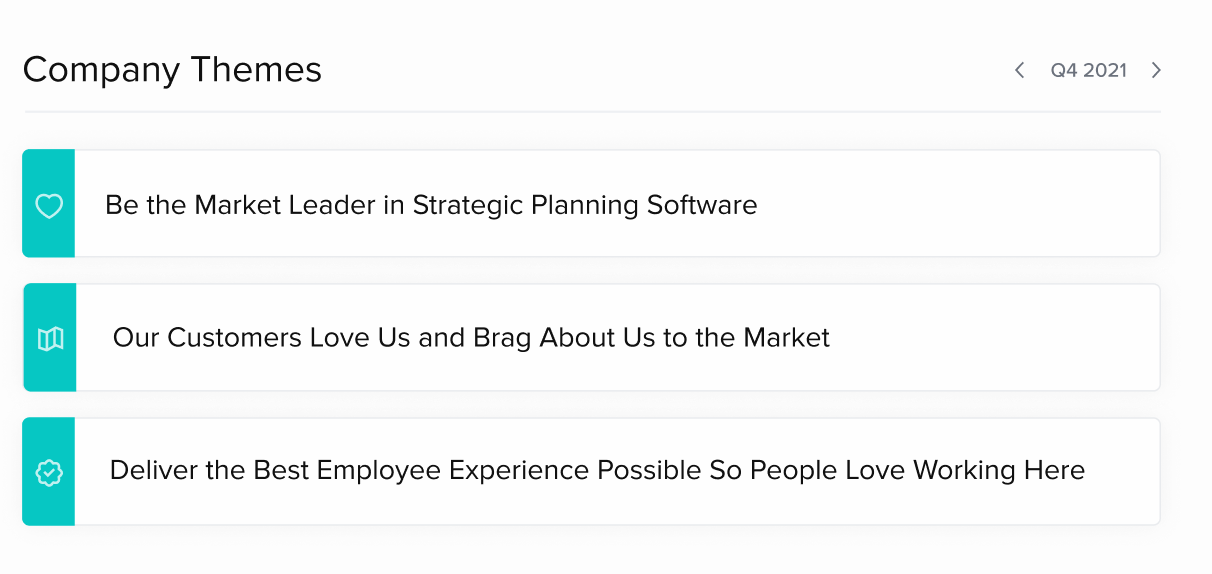
Task: Click the heart icon on the Market Leader theme
Action: (x=49, y=206)
